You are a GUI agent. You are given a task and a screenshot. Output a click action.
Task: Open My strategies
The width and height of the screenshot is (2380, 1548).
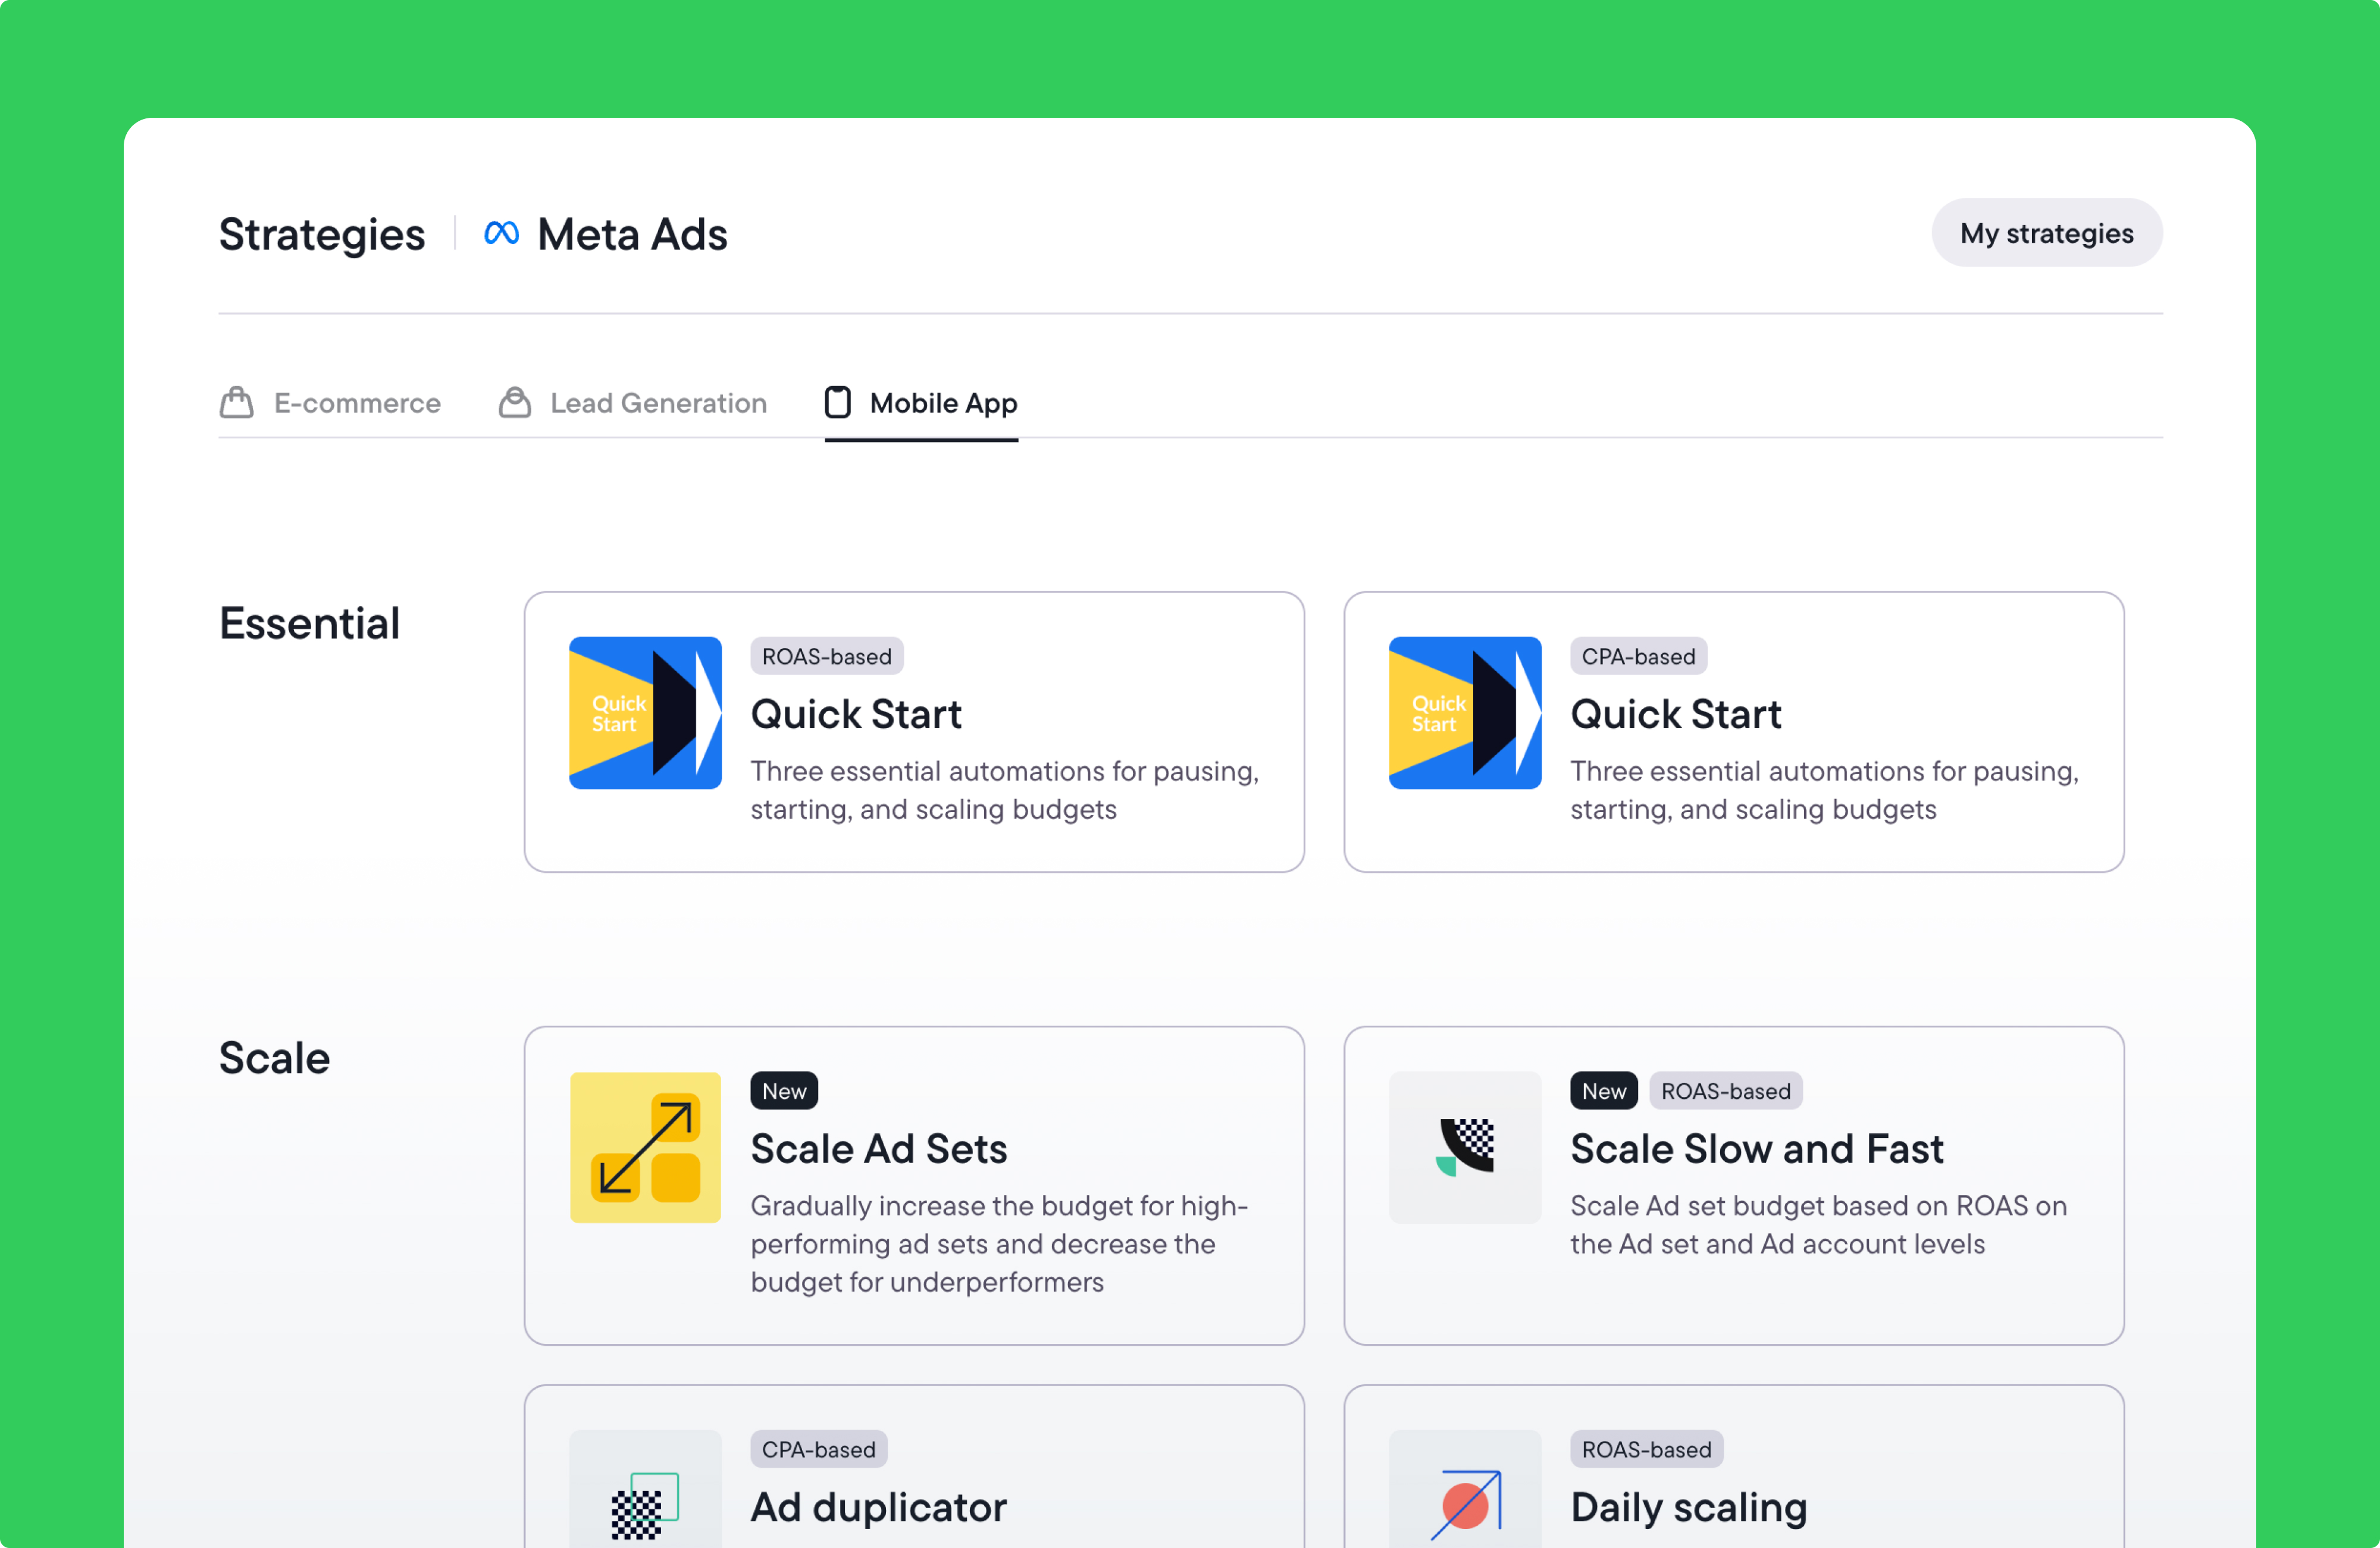(x=2046, y=233)
